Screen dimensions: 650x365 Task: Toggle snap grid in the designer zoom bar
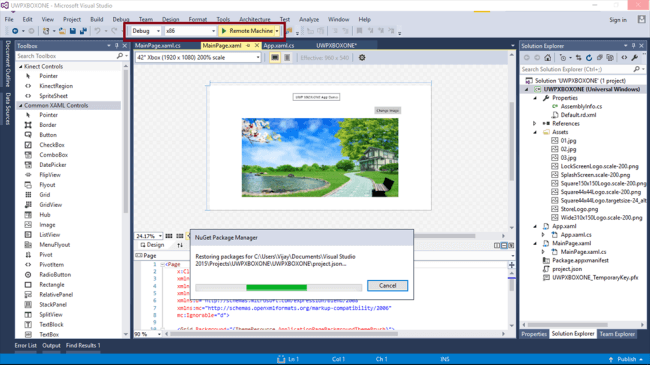click(x=169, y=236)
